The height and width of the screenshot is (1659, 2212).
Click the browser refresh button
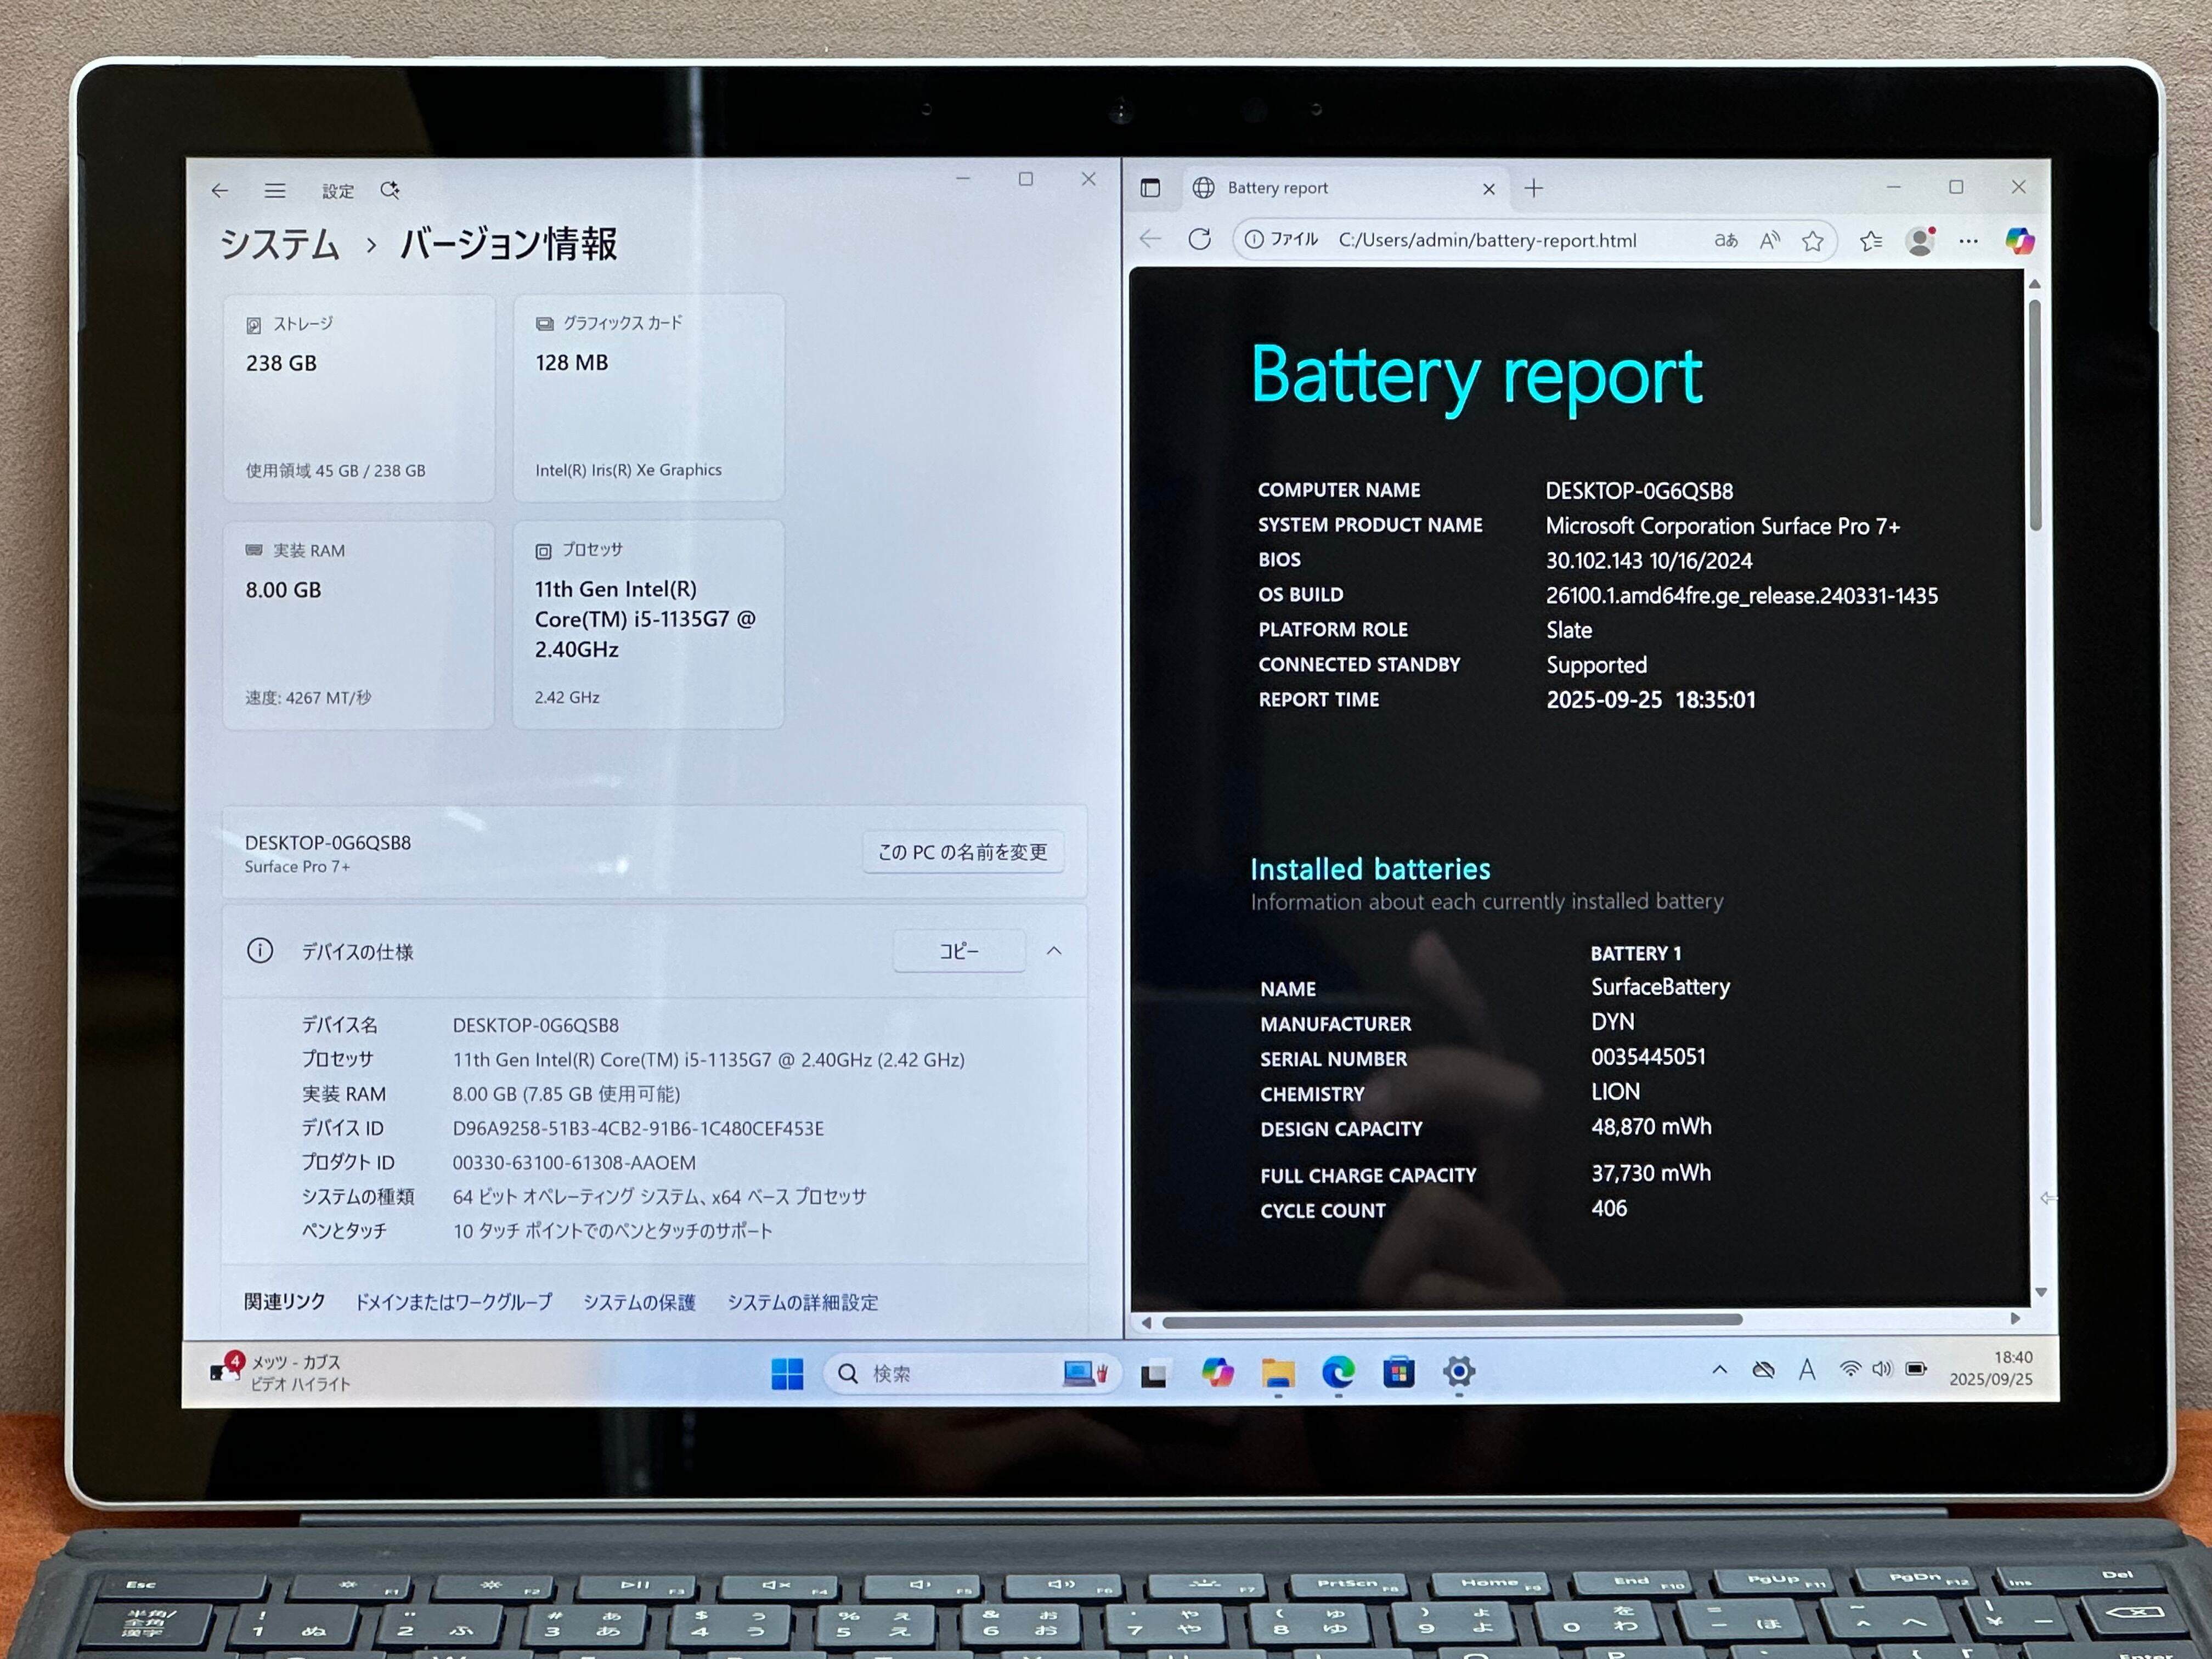coord(1200,239)
